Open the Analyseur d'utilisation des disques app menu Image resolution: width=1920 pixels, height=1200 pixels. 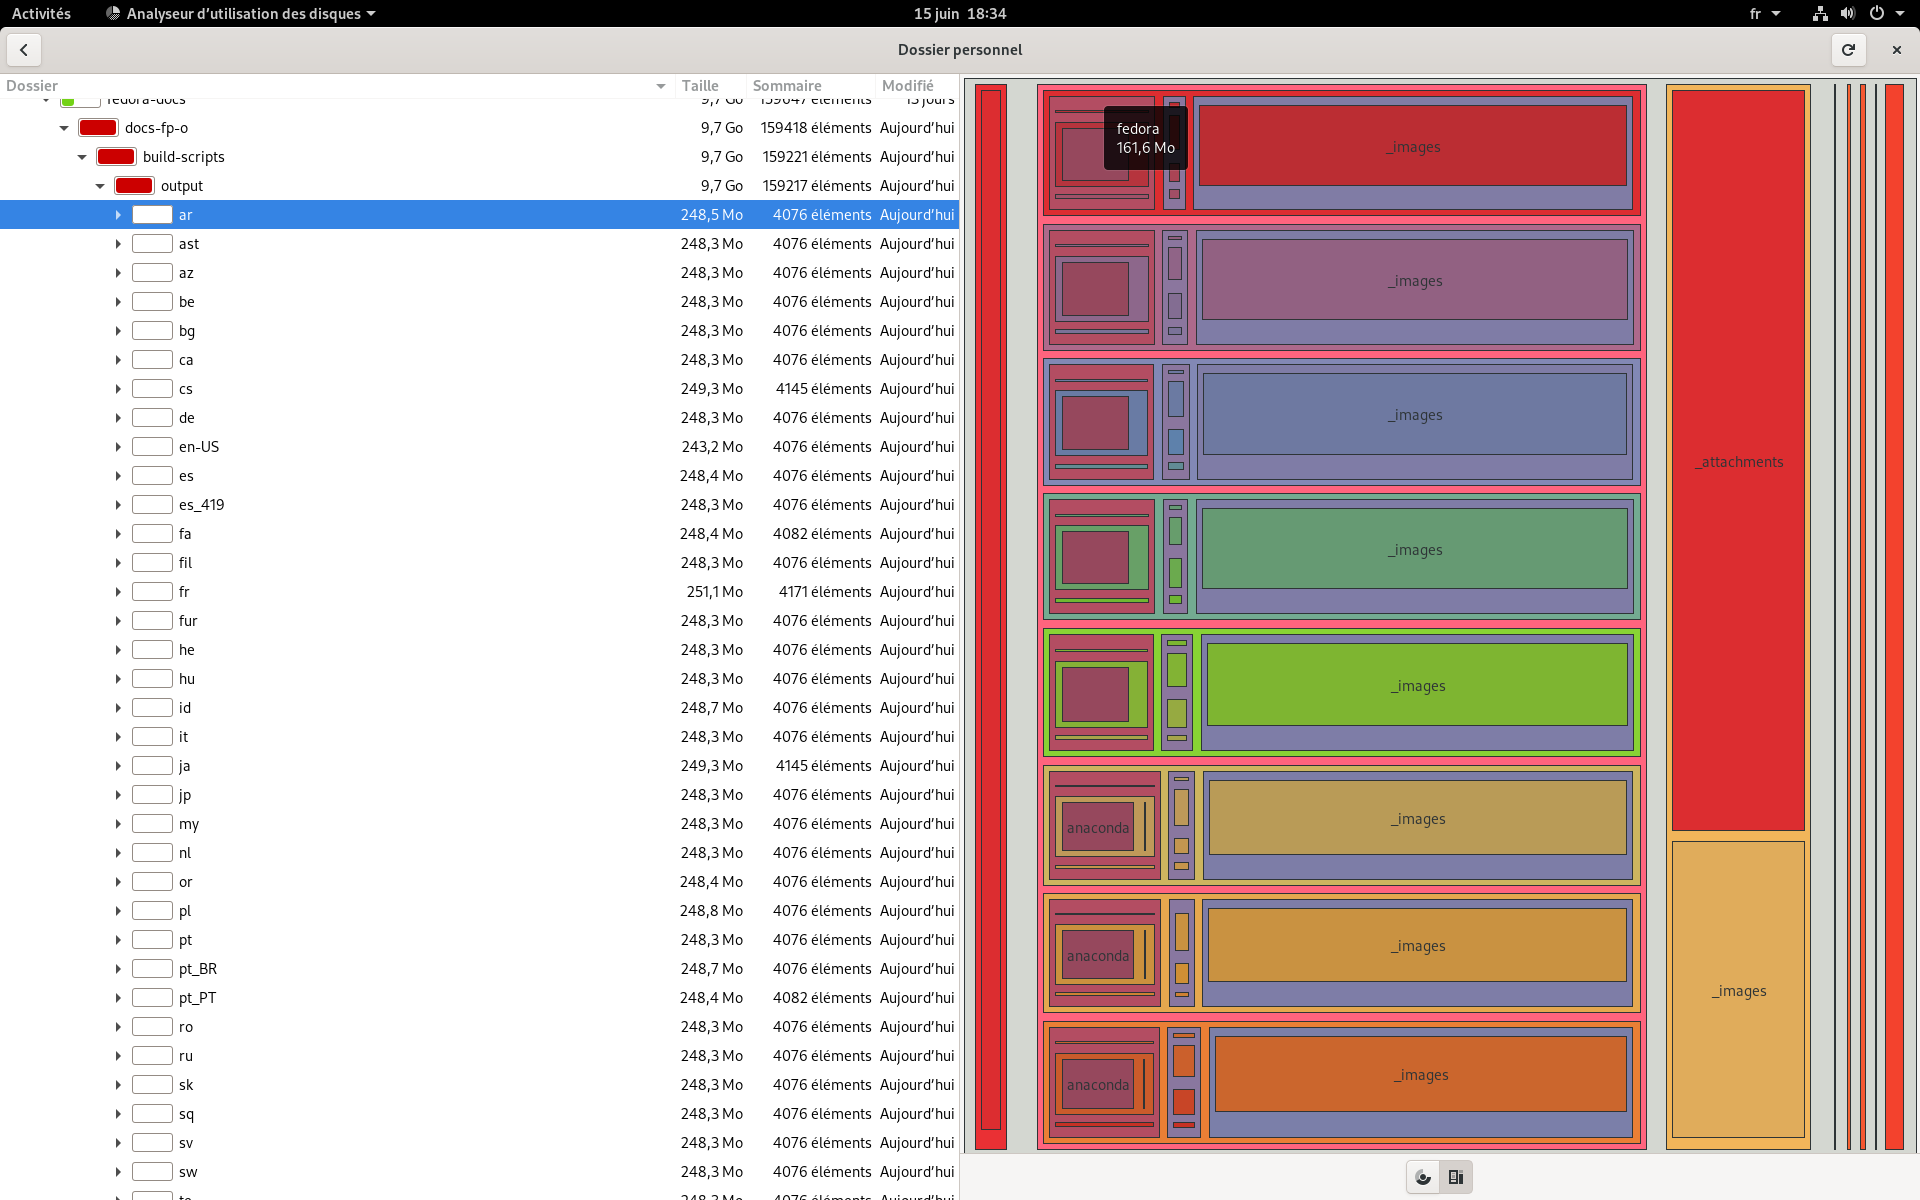coord(241,14)
